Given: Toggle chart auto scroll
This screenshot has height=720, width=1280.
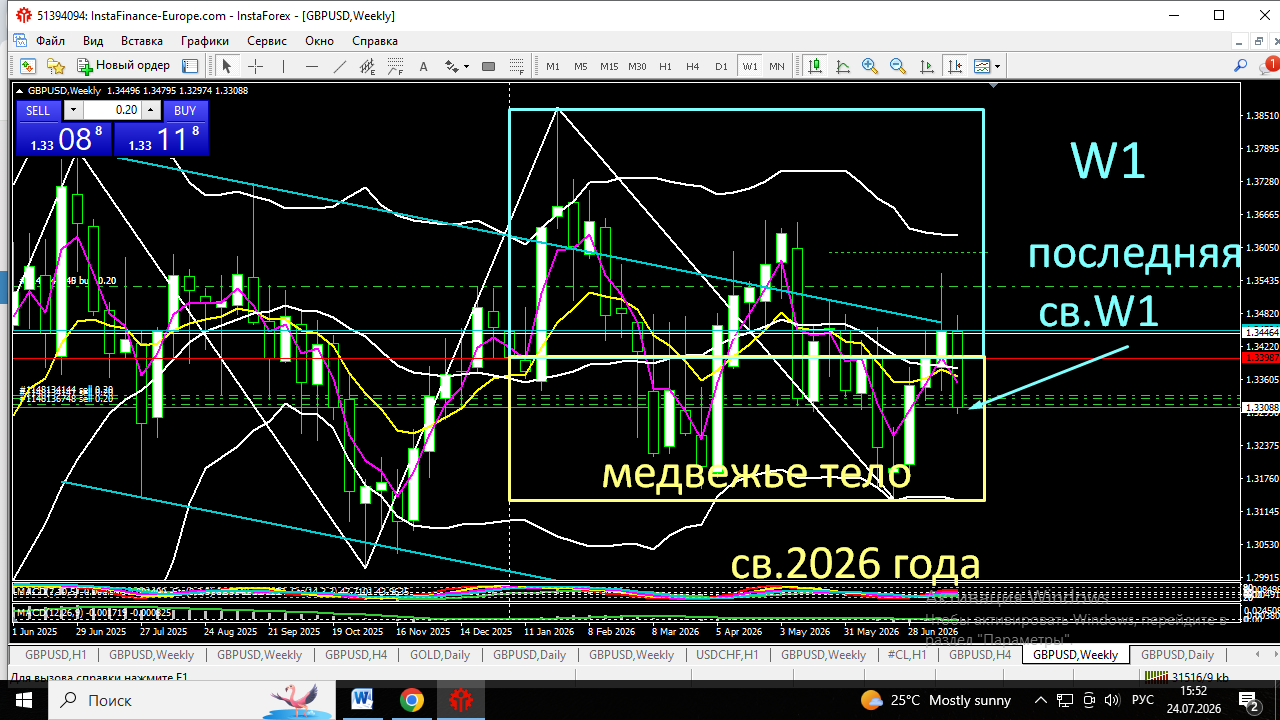Looking at the screenshot, I should [927, 66].
